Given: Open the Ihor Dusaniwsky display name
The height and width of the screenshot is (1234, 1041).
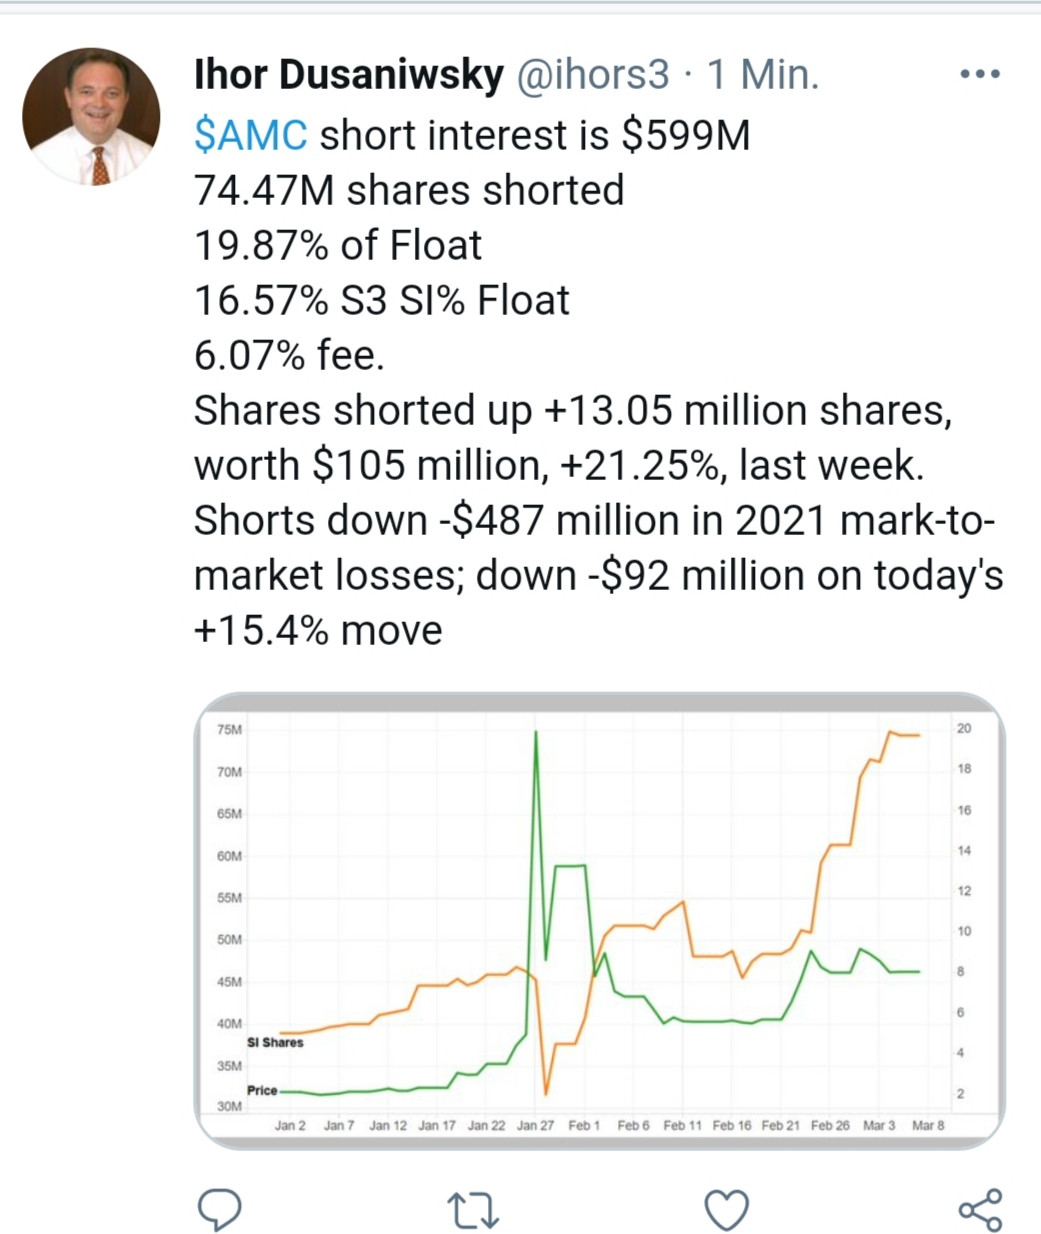Looking at the screenshot, I should point(348,75).
